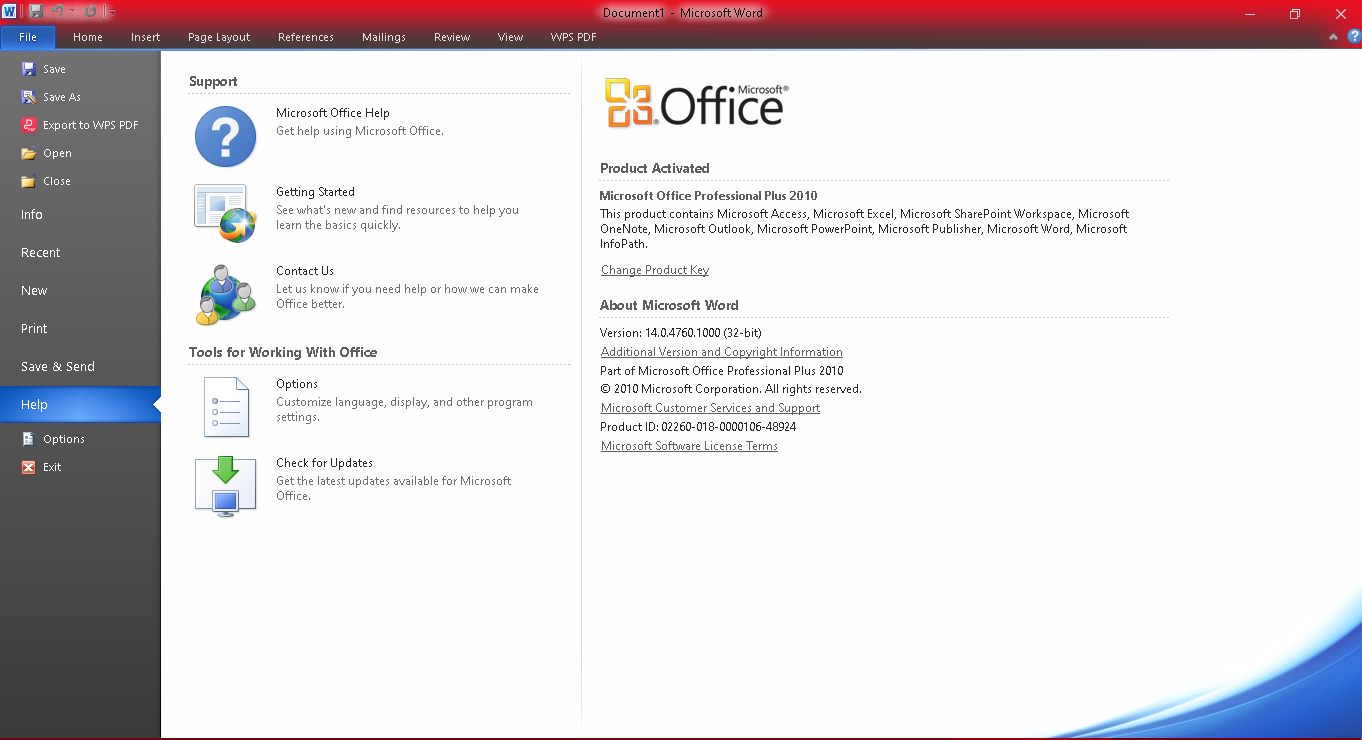Screen dimensions: 1362x740
Task: Select Print from the File menu
Action: click(33, 328)
